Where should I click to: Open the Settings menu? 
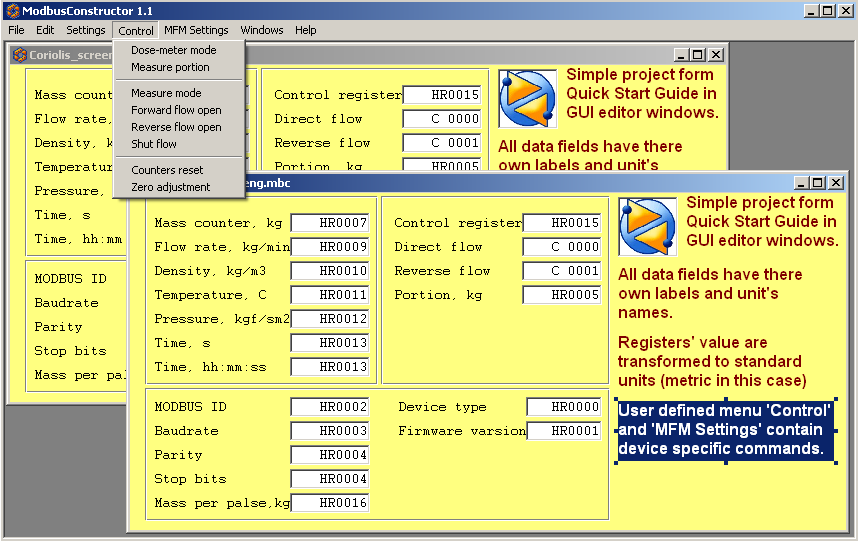(x=85, y=30)
